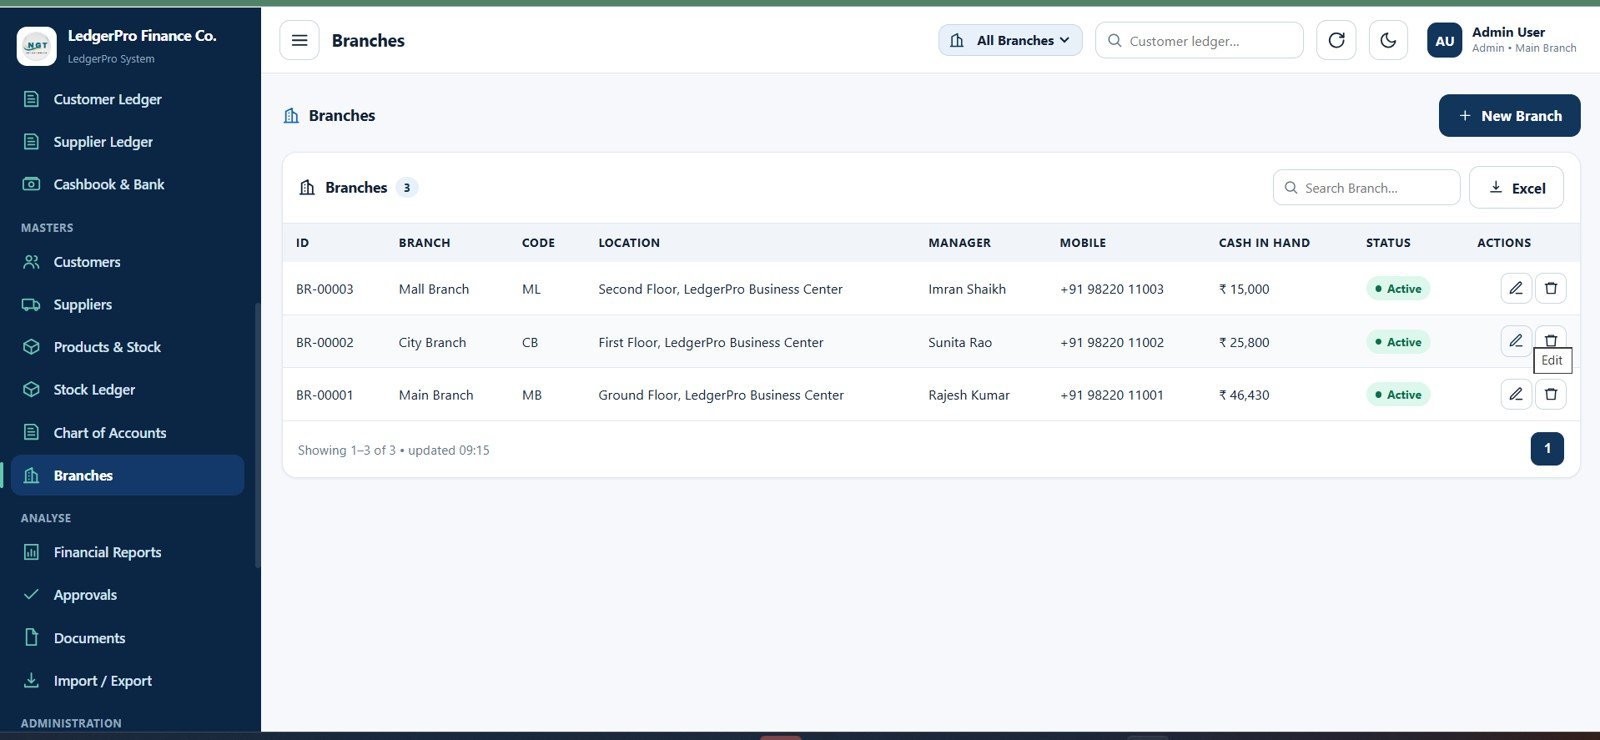This screenshot has height=740, width=1600.
Task: Click the ID column header
Action: [303, 243]
